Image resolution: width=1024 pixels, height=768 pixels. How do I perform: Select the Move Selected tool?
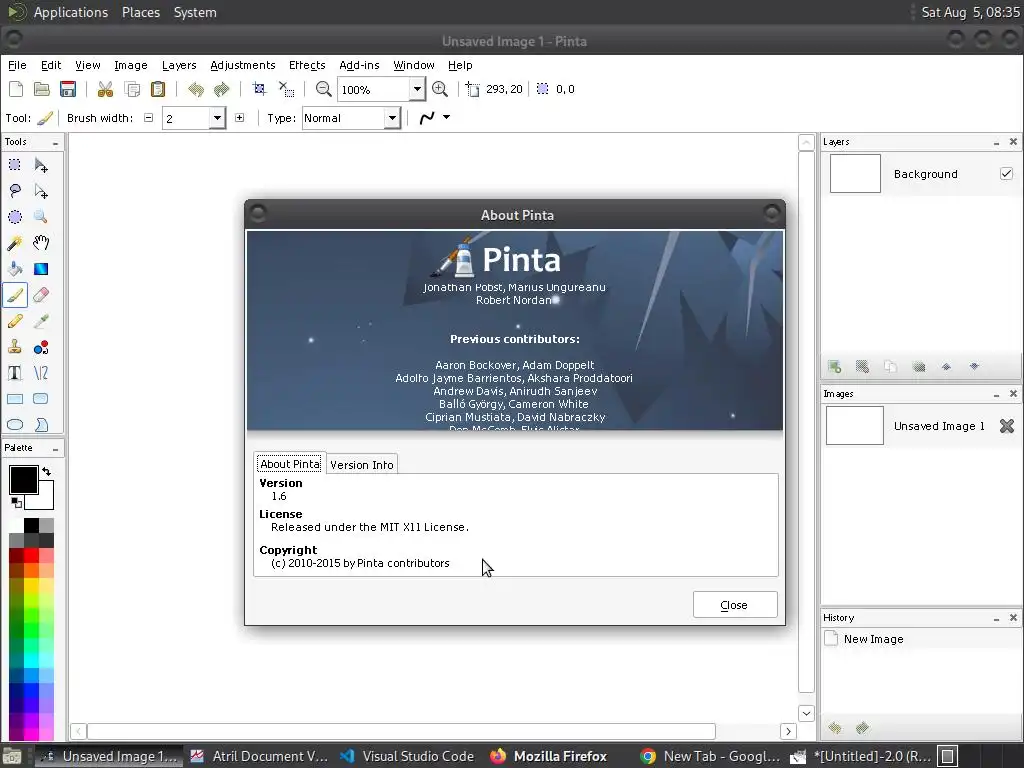coord(40,165)
